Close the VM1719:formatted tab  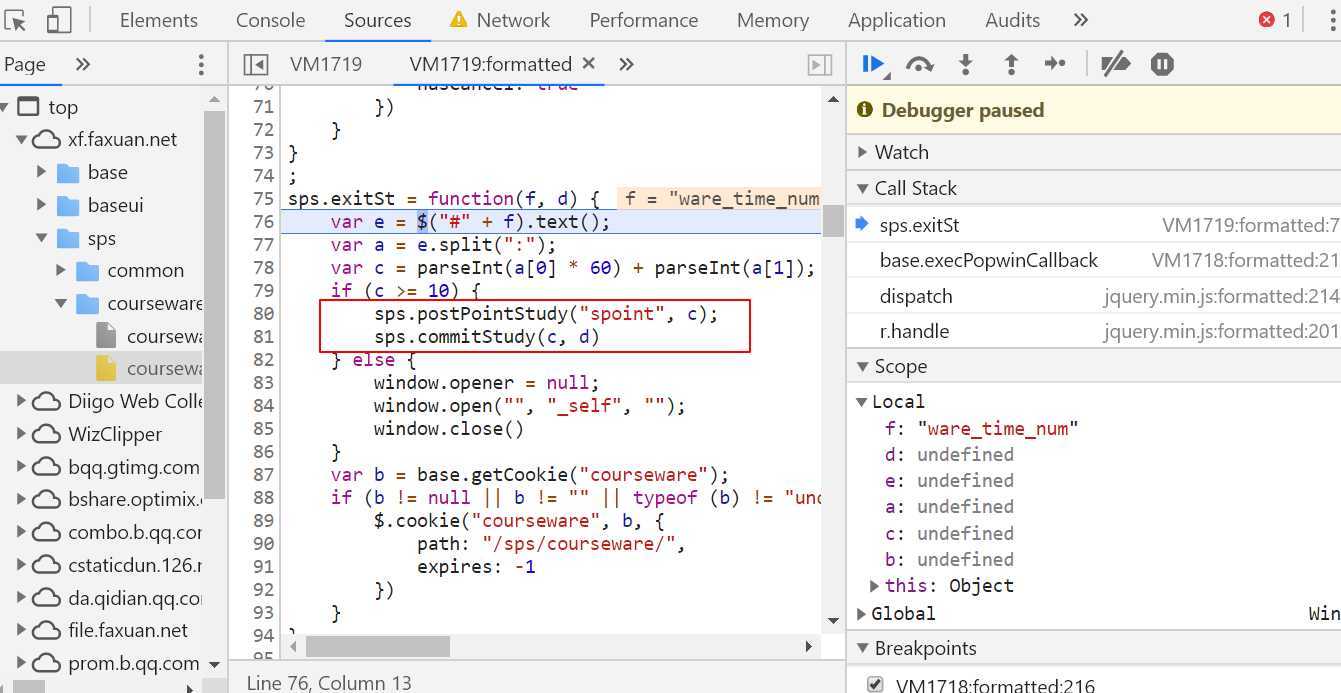(589, 63)
